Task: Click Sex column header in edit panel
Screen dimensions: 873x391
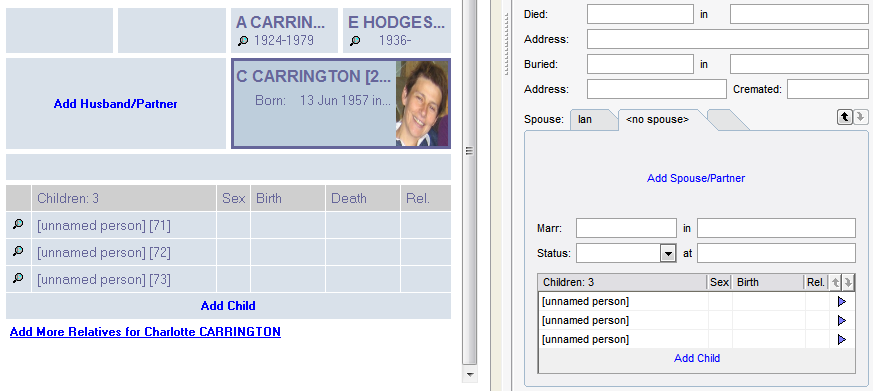Action: coord(719,282)
